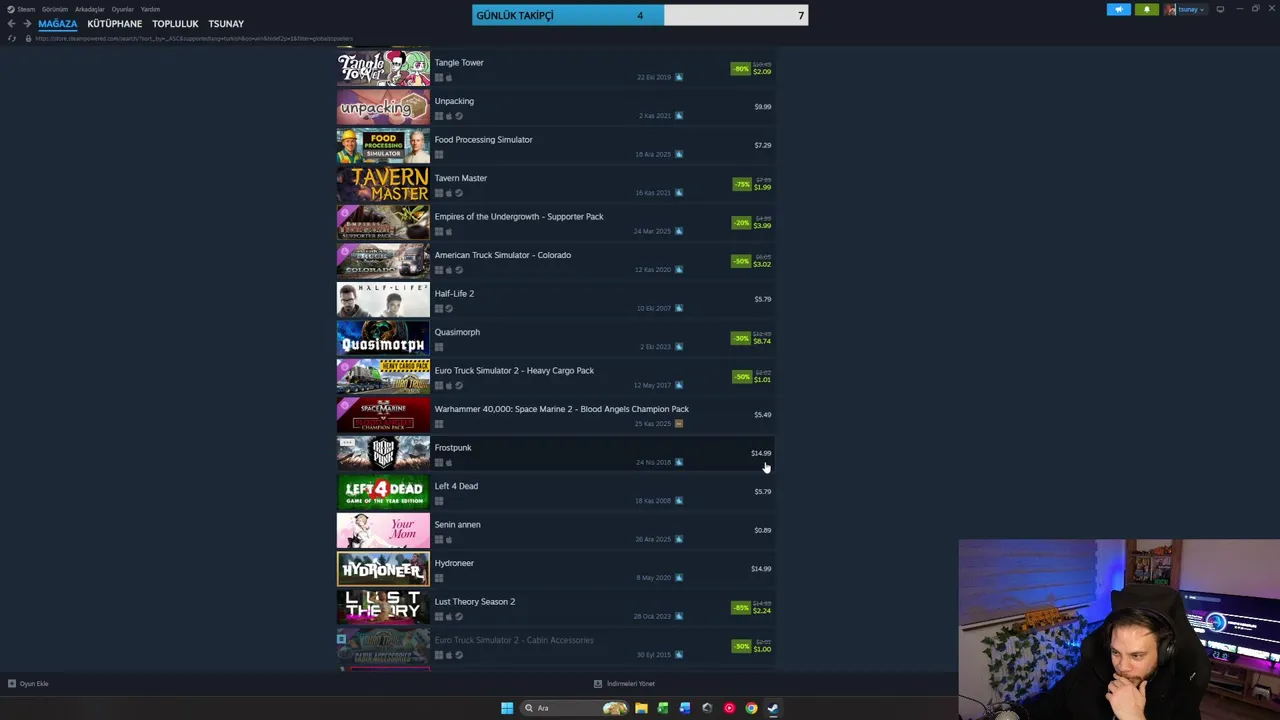Open the TSUNAY profile tab
The width and height of the screenshot is (1280, 720).
tap(226, 23)
